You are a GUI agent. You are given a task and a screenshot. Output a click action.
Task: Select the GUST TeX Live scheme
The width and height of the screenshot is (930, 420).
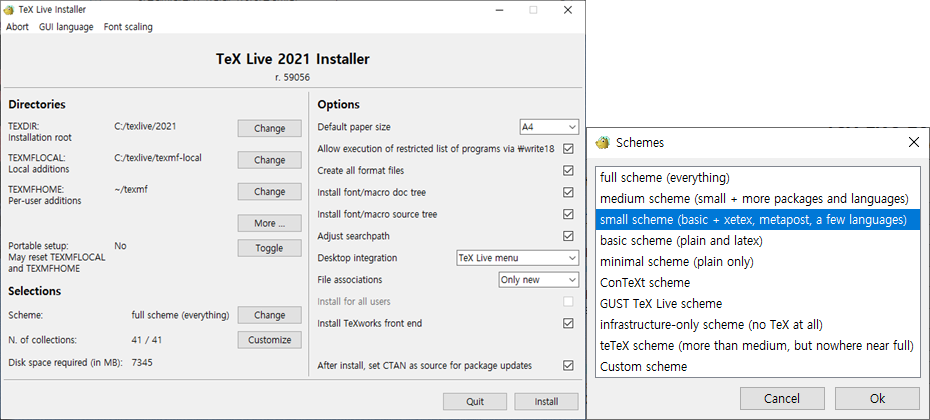tap(757, 304)
